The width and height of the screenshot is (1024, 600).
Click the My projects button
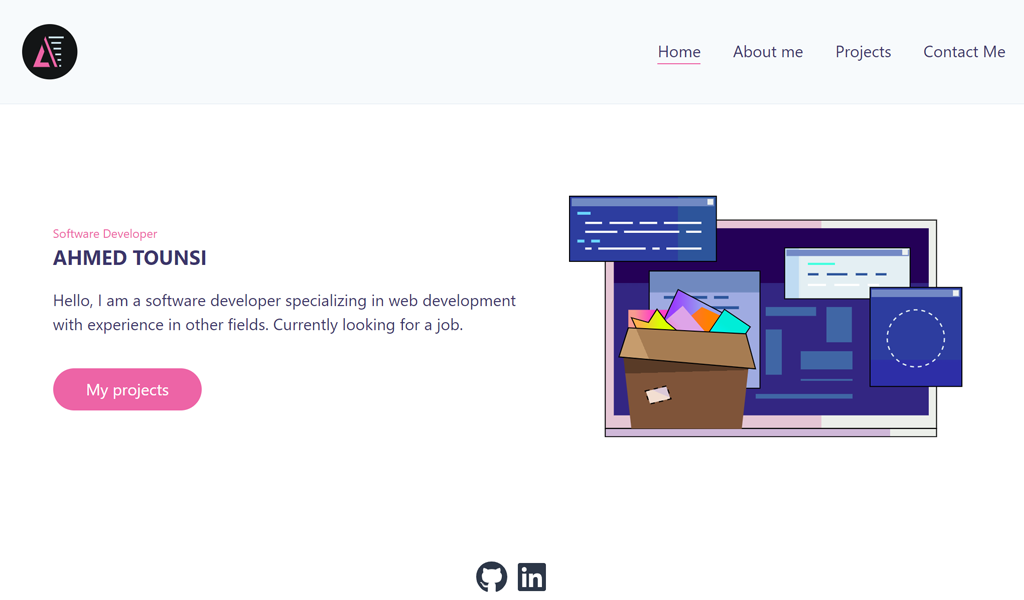click(x=127, y=390)
